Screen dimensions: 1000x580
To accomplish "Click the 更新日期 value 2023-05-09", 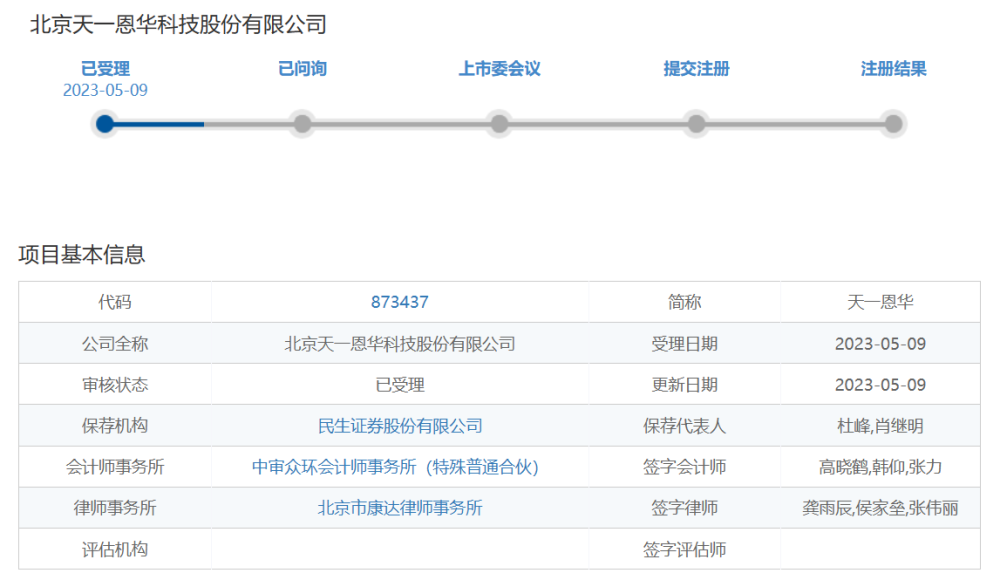I will pos(880,385).
